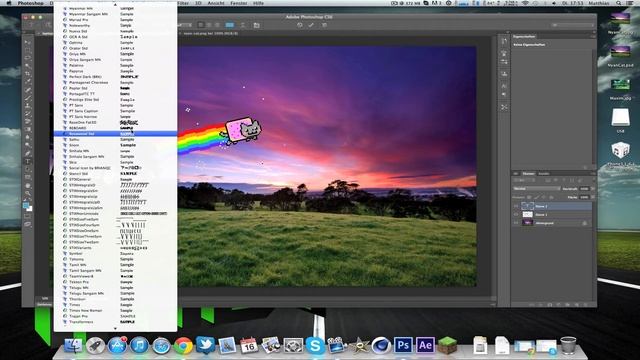Open the Trash in the Dock
The height and width of the screenshot is (360, 640).
pyautogui.click(x=568, y=345)
